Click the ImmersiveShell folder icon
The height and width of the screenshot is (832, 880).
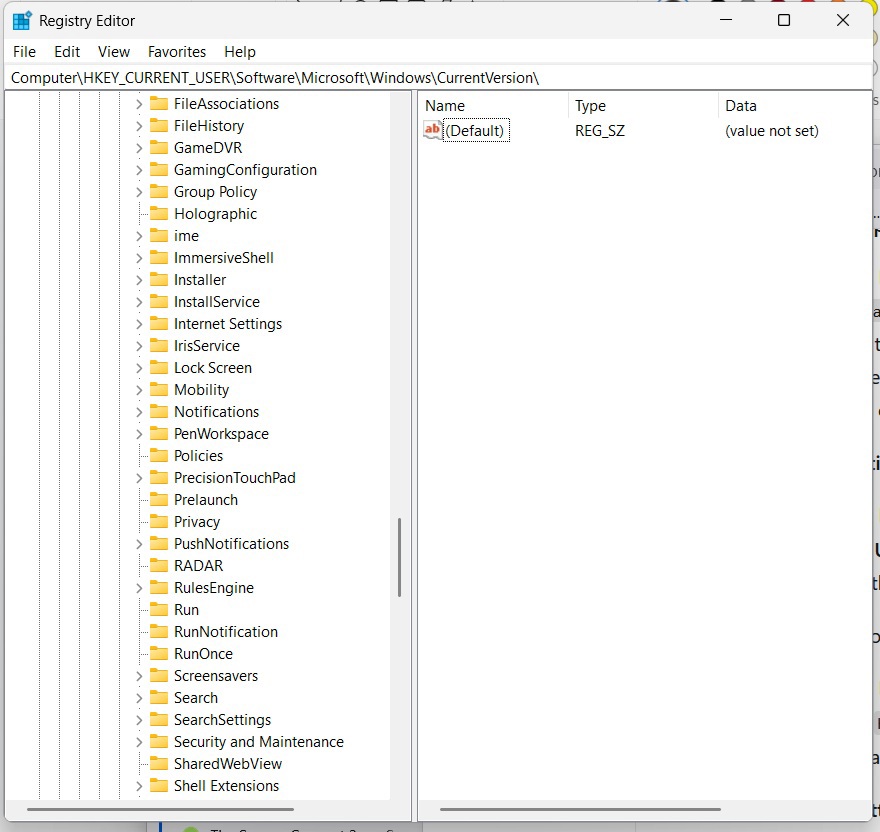coord(159,258)
